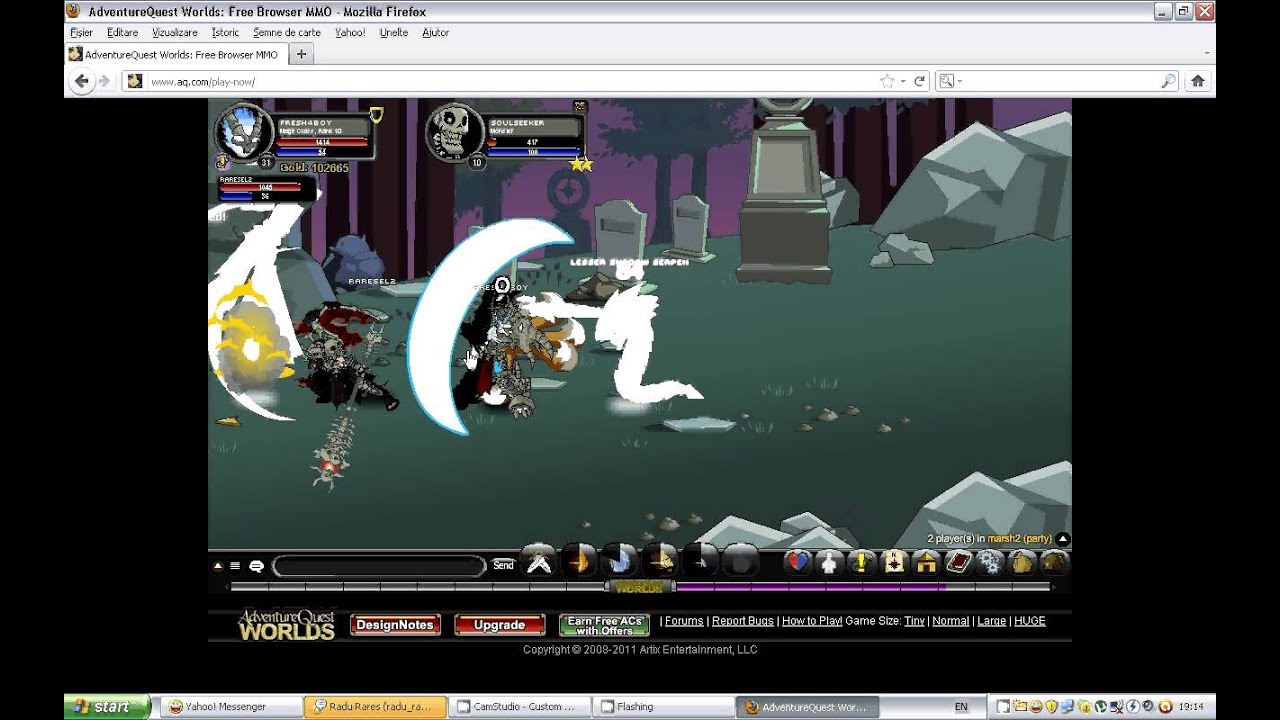Image resolution: width=1280 pixels, height=720 pixels.
Task: Open the white character figure menu icon
Action: 828,563
